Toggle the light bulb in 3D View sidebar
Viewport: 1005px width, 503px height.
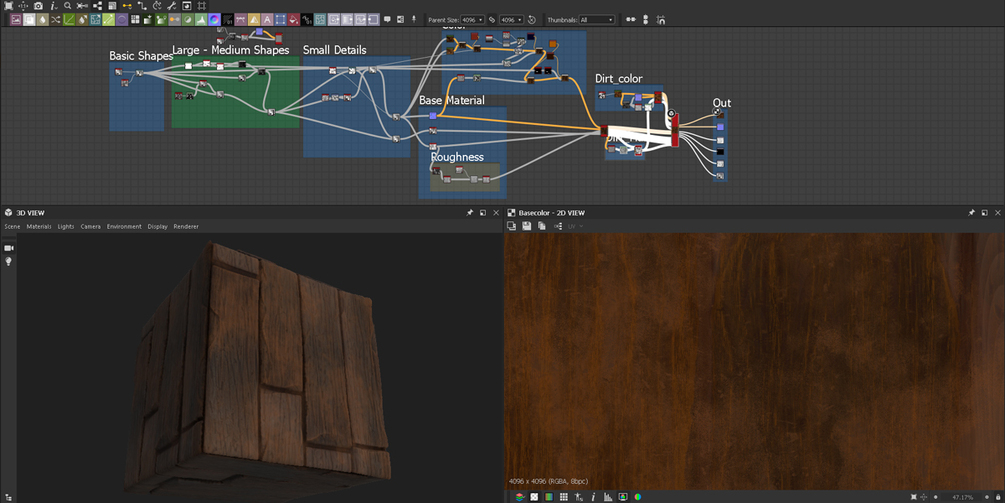click(x=8, y=261)
